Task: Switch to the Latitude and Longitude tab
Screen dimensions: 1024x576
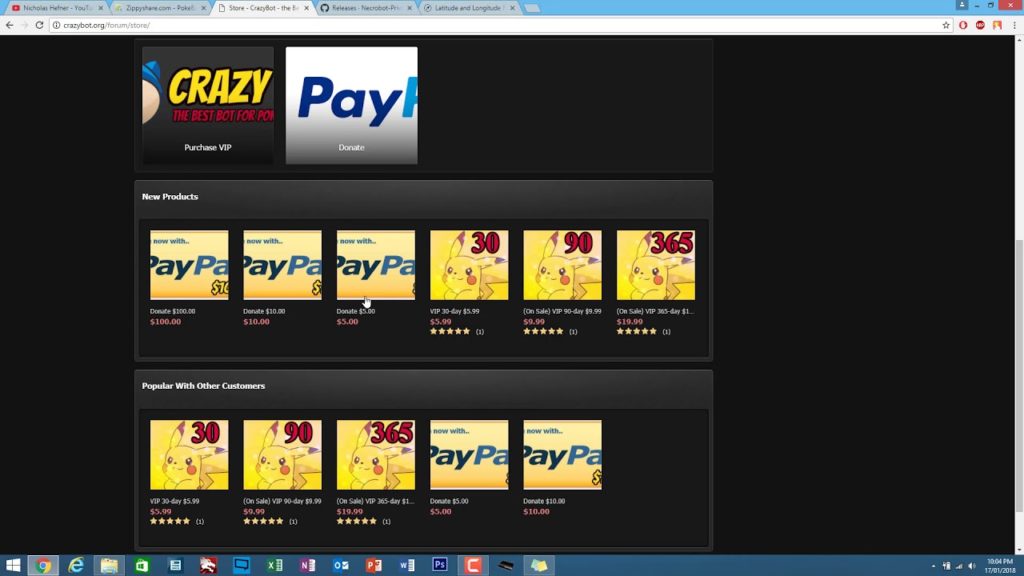Action: (465, 7)
